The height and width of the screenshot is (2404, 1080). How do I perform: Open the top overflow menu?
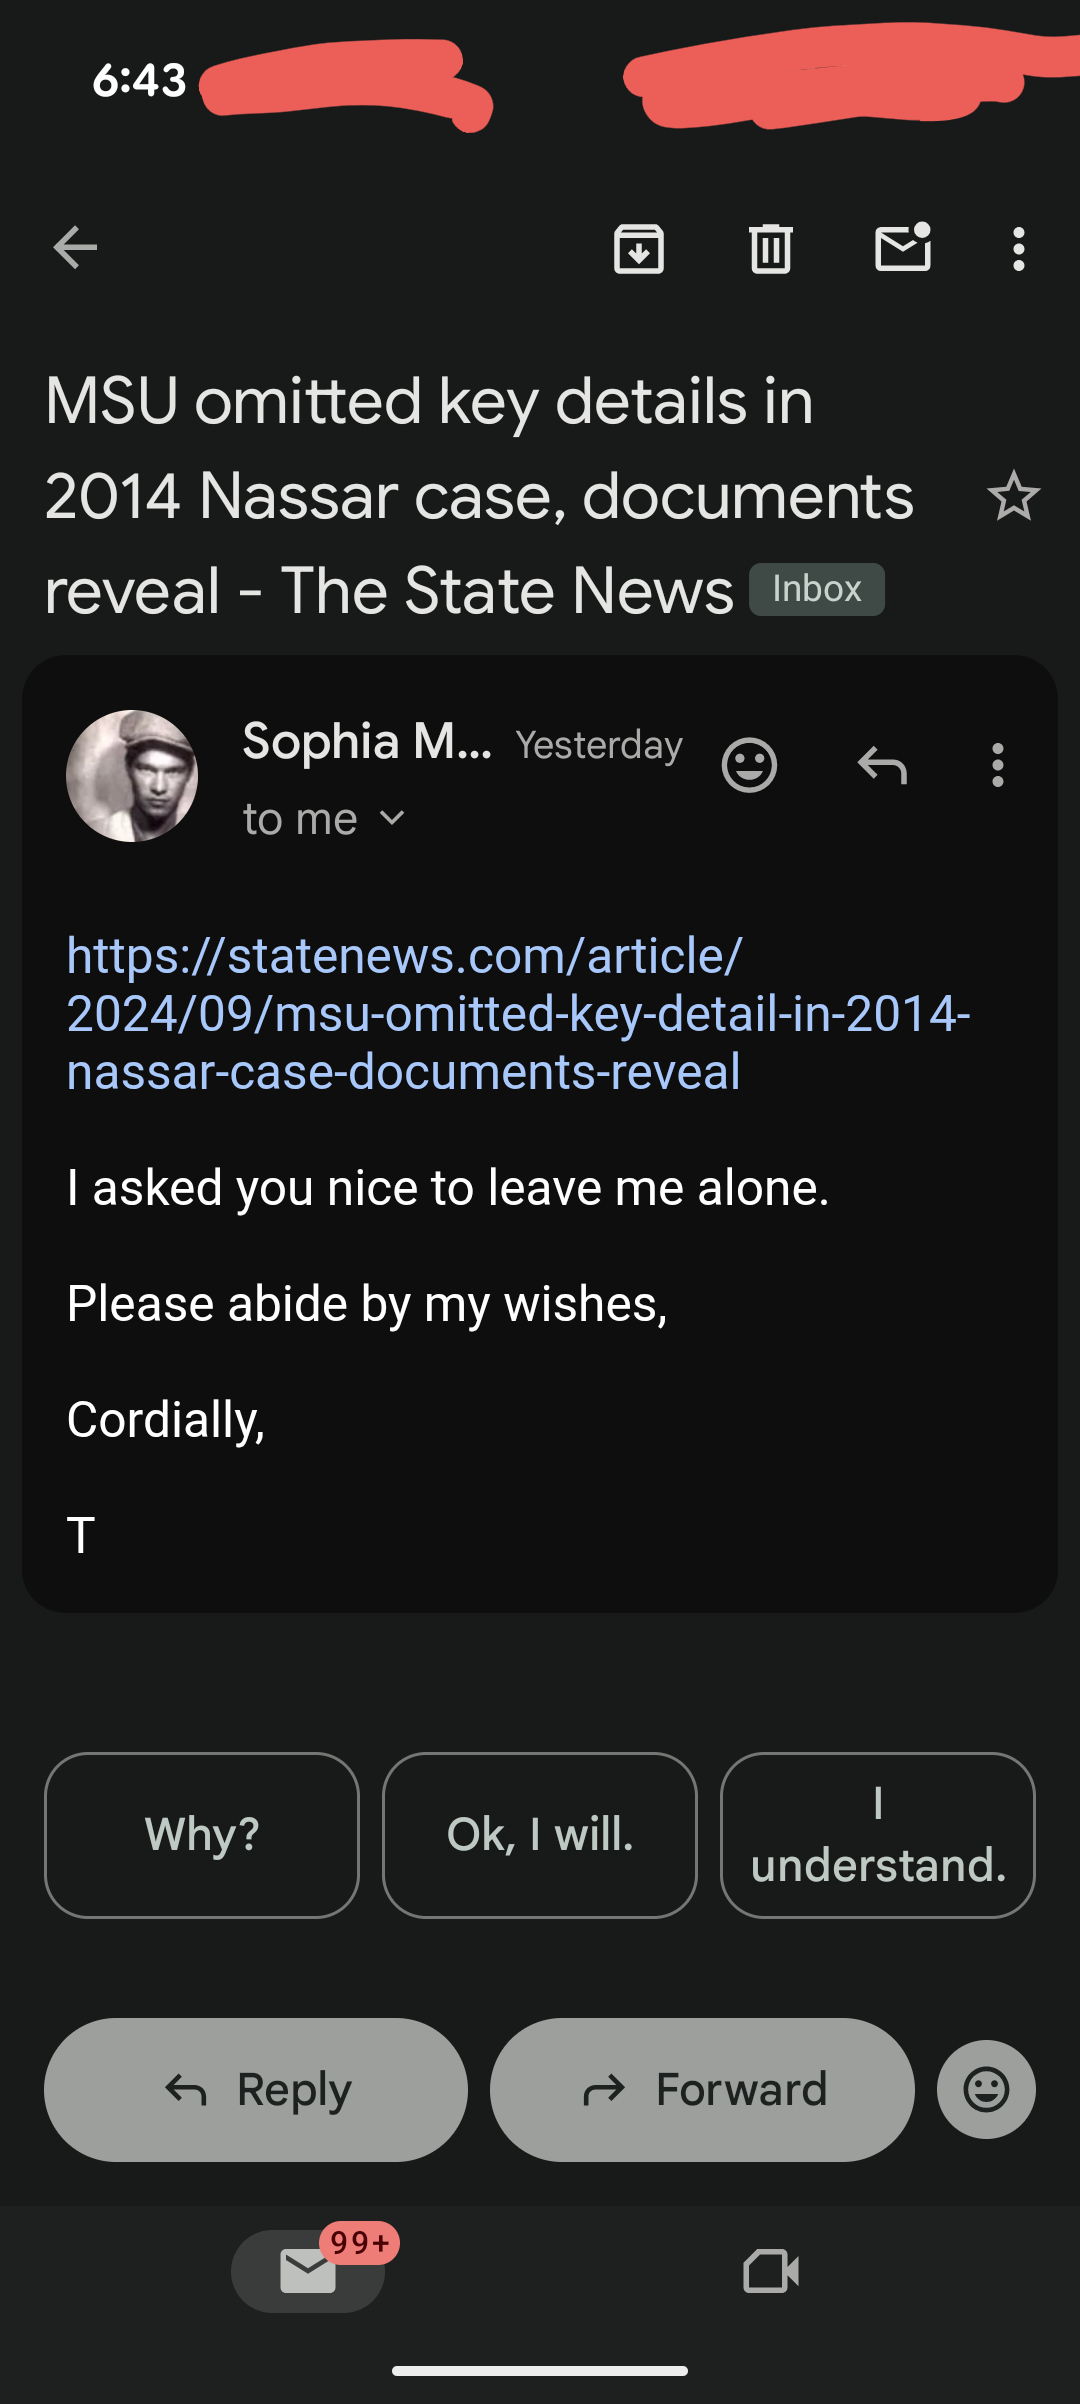pos(1018,249)
